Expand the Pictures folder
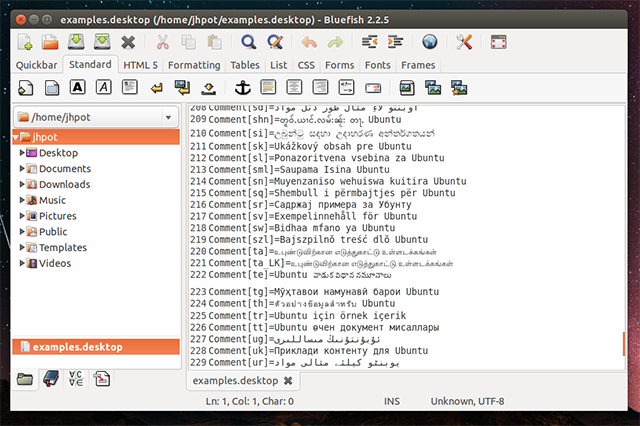 click(x=22, y=216)
